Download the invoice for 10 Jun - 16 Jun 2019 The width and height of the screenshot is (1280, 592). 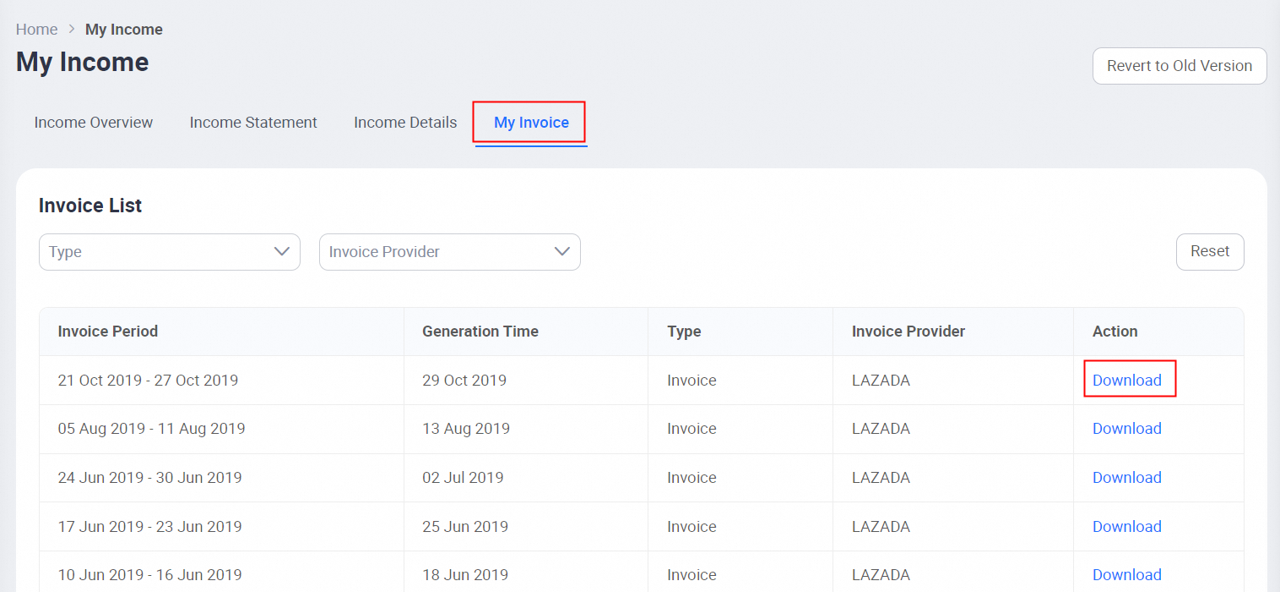click(1127, 574)
